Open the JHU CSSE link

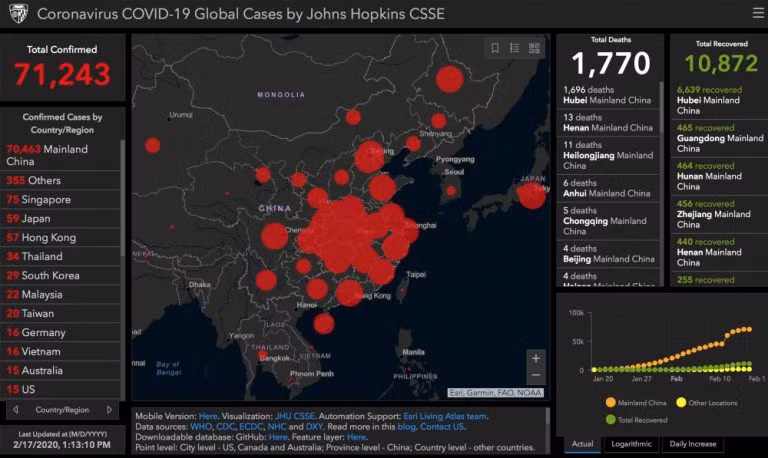(x=294, y=416)
